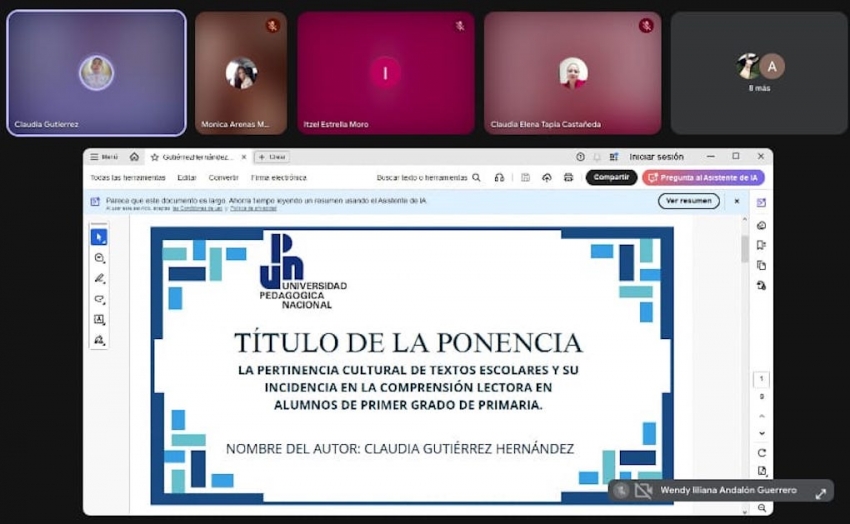Choose the add text box tool
Screen dimensions: 850x524
99,320
